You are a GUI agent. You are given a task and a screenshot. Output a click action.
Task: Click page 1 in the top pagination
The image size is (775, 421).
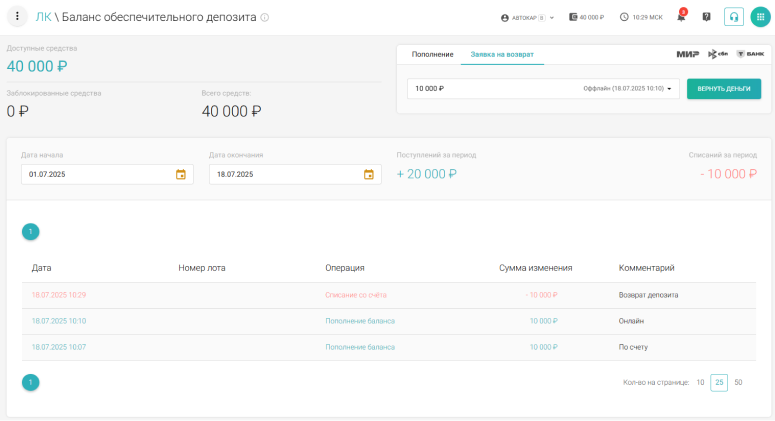coord(31,232)
